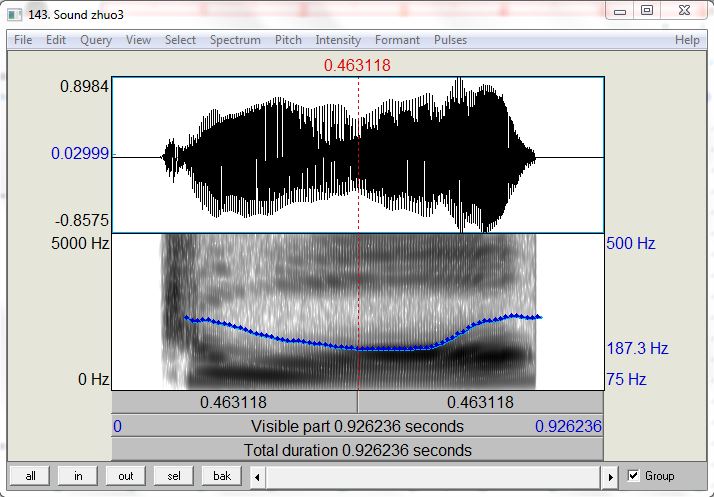This screenshot has width=714, height=497.
Task: Open the Formant menu
Action: [397, 40]
